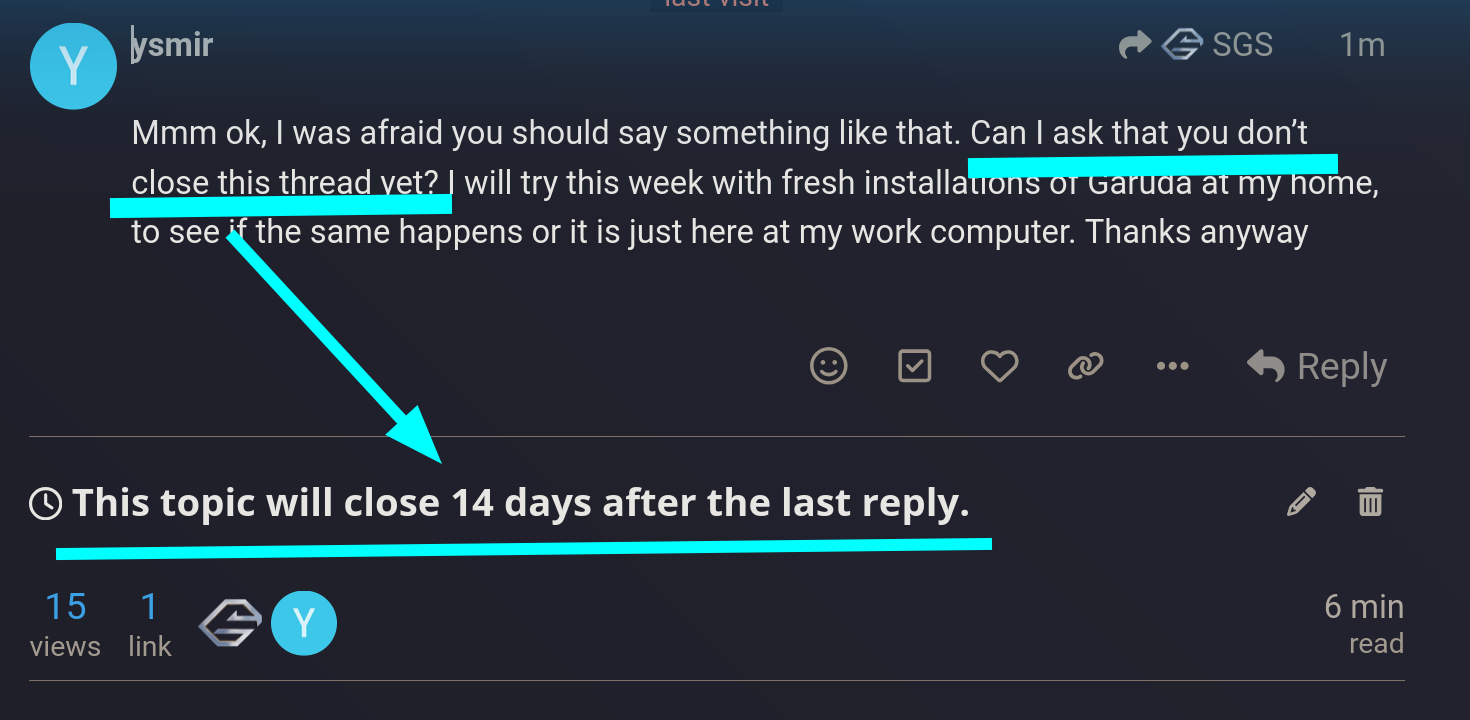The image size is (1470, 720).
Task: Mark post as solution with the checkbox icon
Action: pyautogui.click(x=914, y=366)
